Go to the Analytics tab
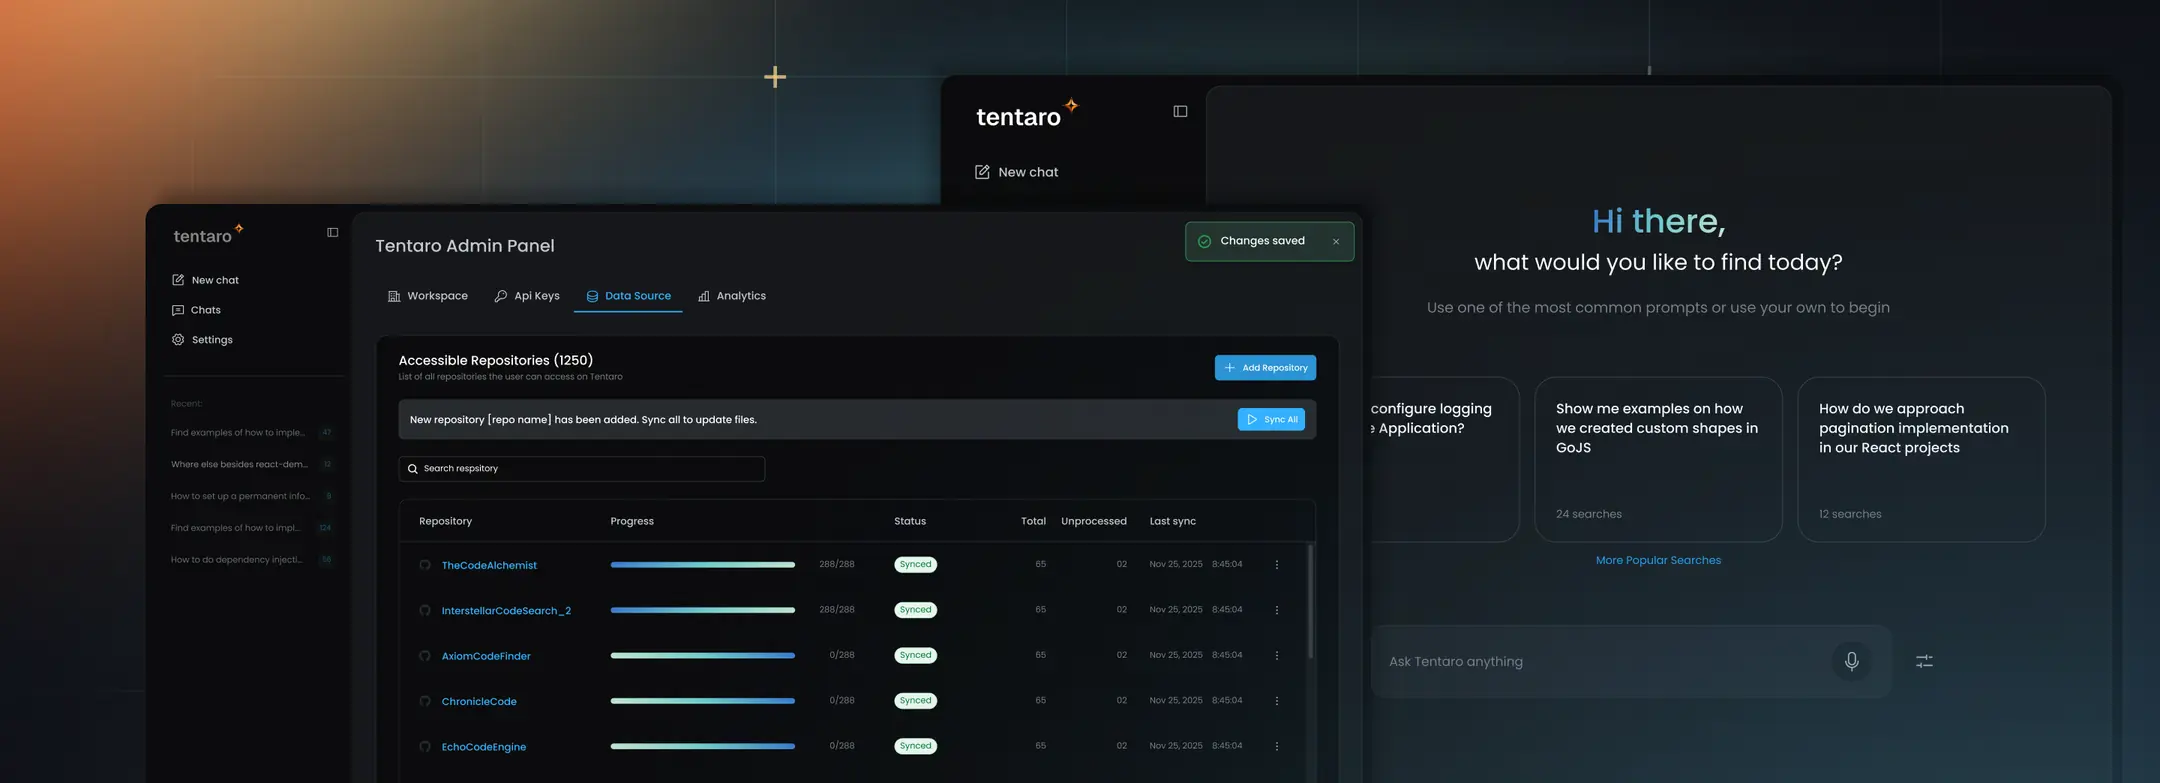This screenshot has width=2160, height=783. [x=732, y=296]
